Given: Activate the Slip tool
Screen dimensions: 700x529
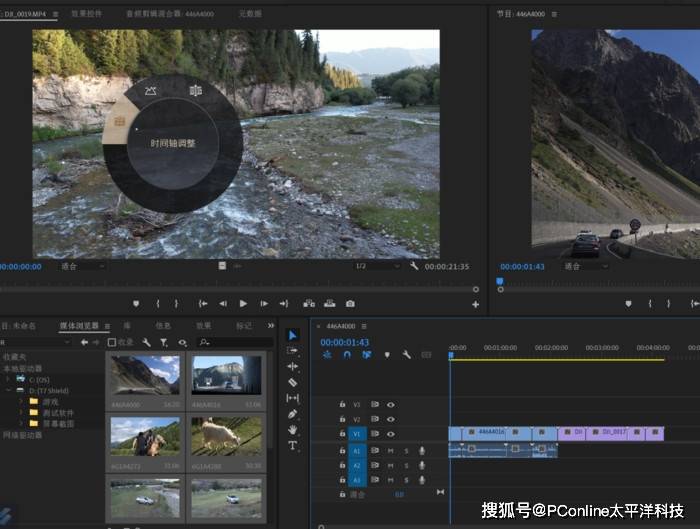Looking at the screenshot, I should coord(292,398).
